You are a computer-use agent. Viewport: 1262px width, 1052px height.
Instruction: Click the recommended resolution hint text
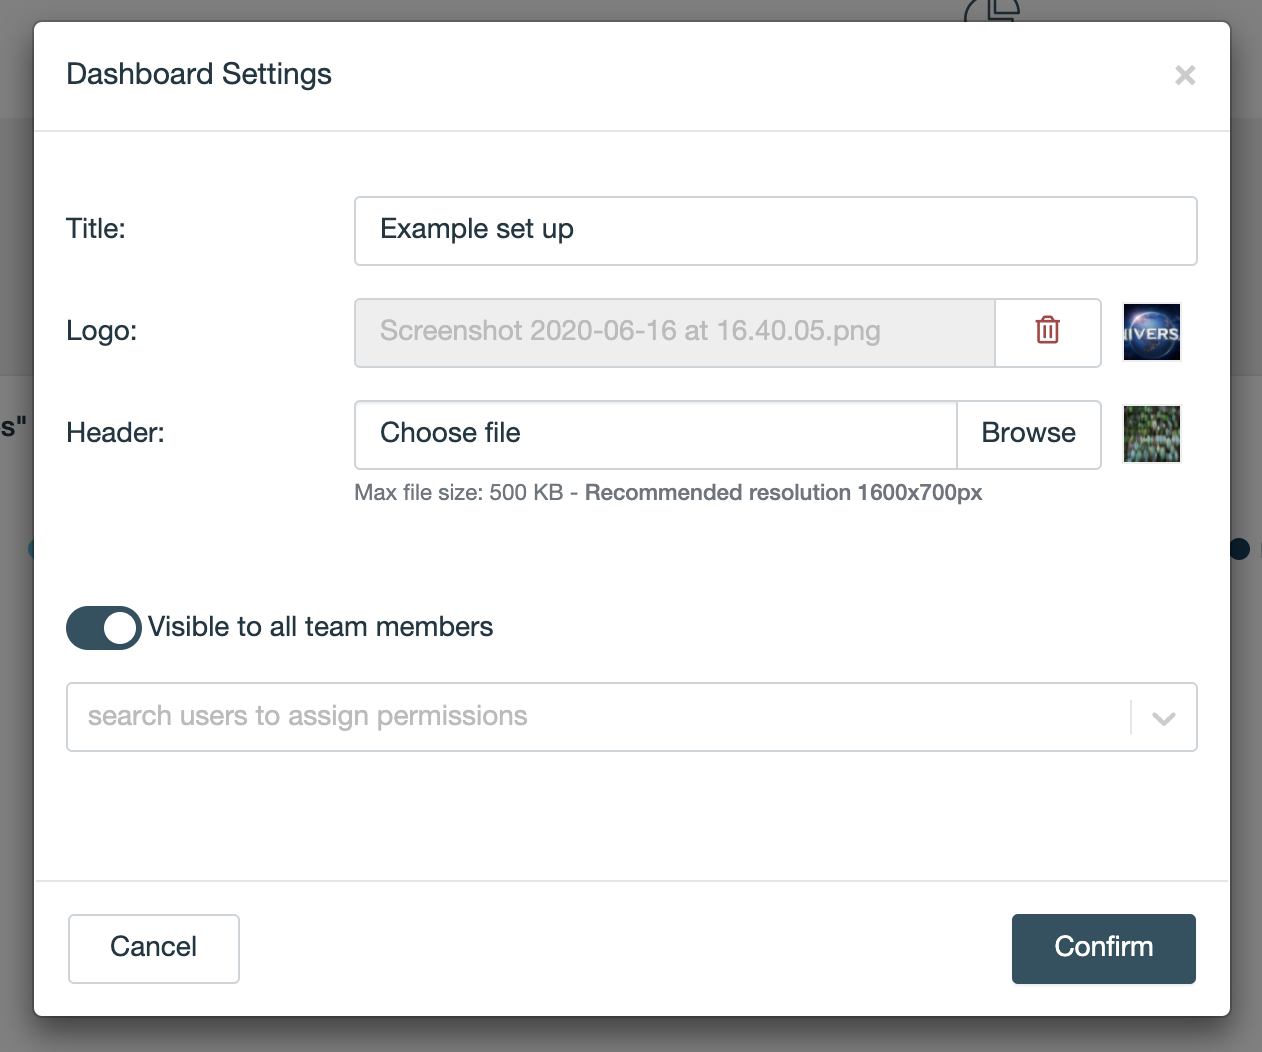(x=783, y=493)
